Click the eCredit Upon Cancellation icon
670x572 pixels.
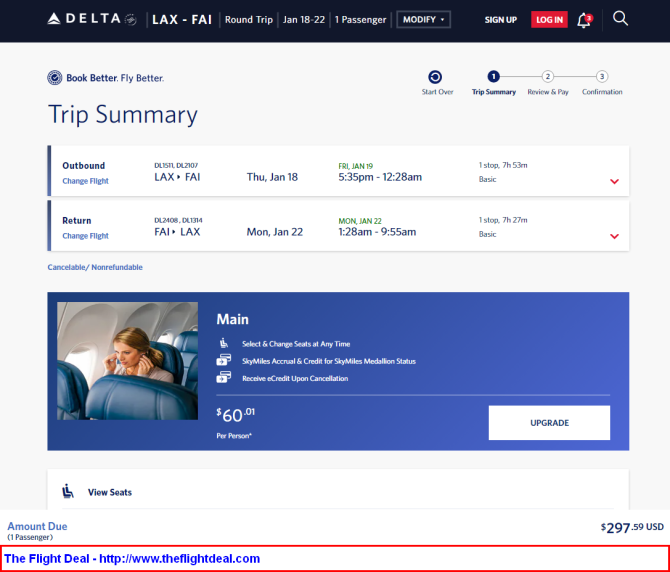(223, 377)
